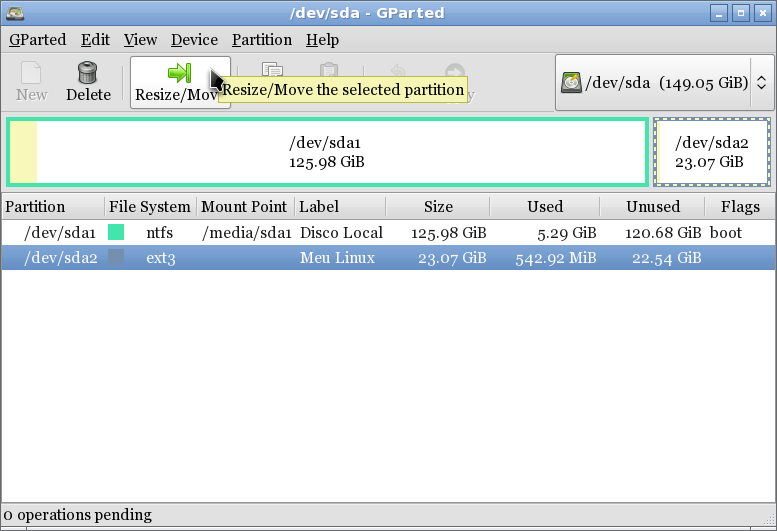This screenshot has height=531, width=777.
Task: Click the hard disk icon in device selector
Action: coord(571,82)
